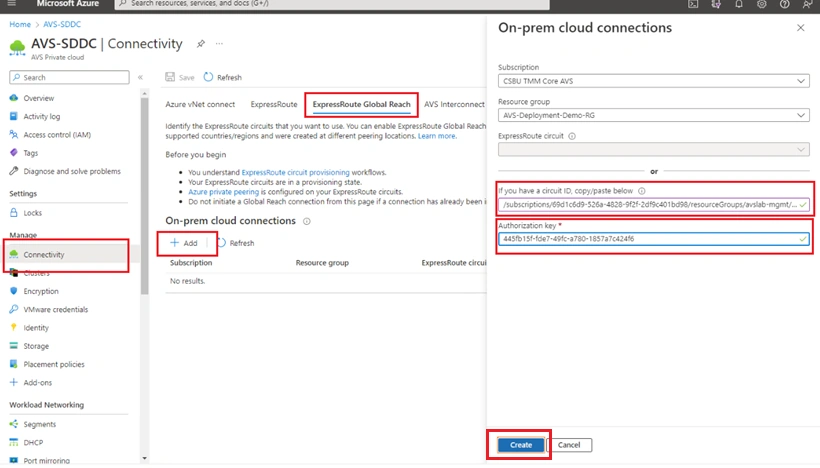Select the ExpressRoute Global Reach tab
The image size is (820, 468).
(x=361, y=104)
